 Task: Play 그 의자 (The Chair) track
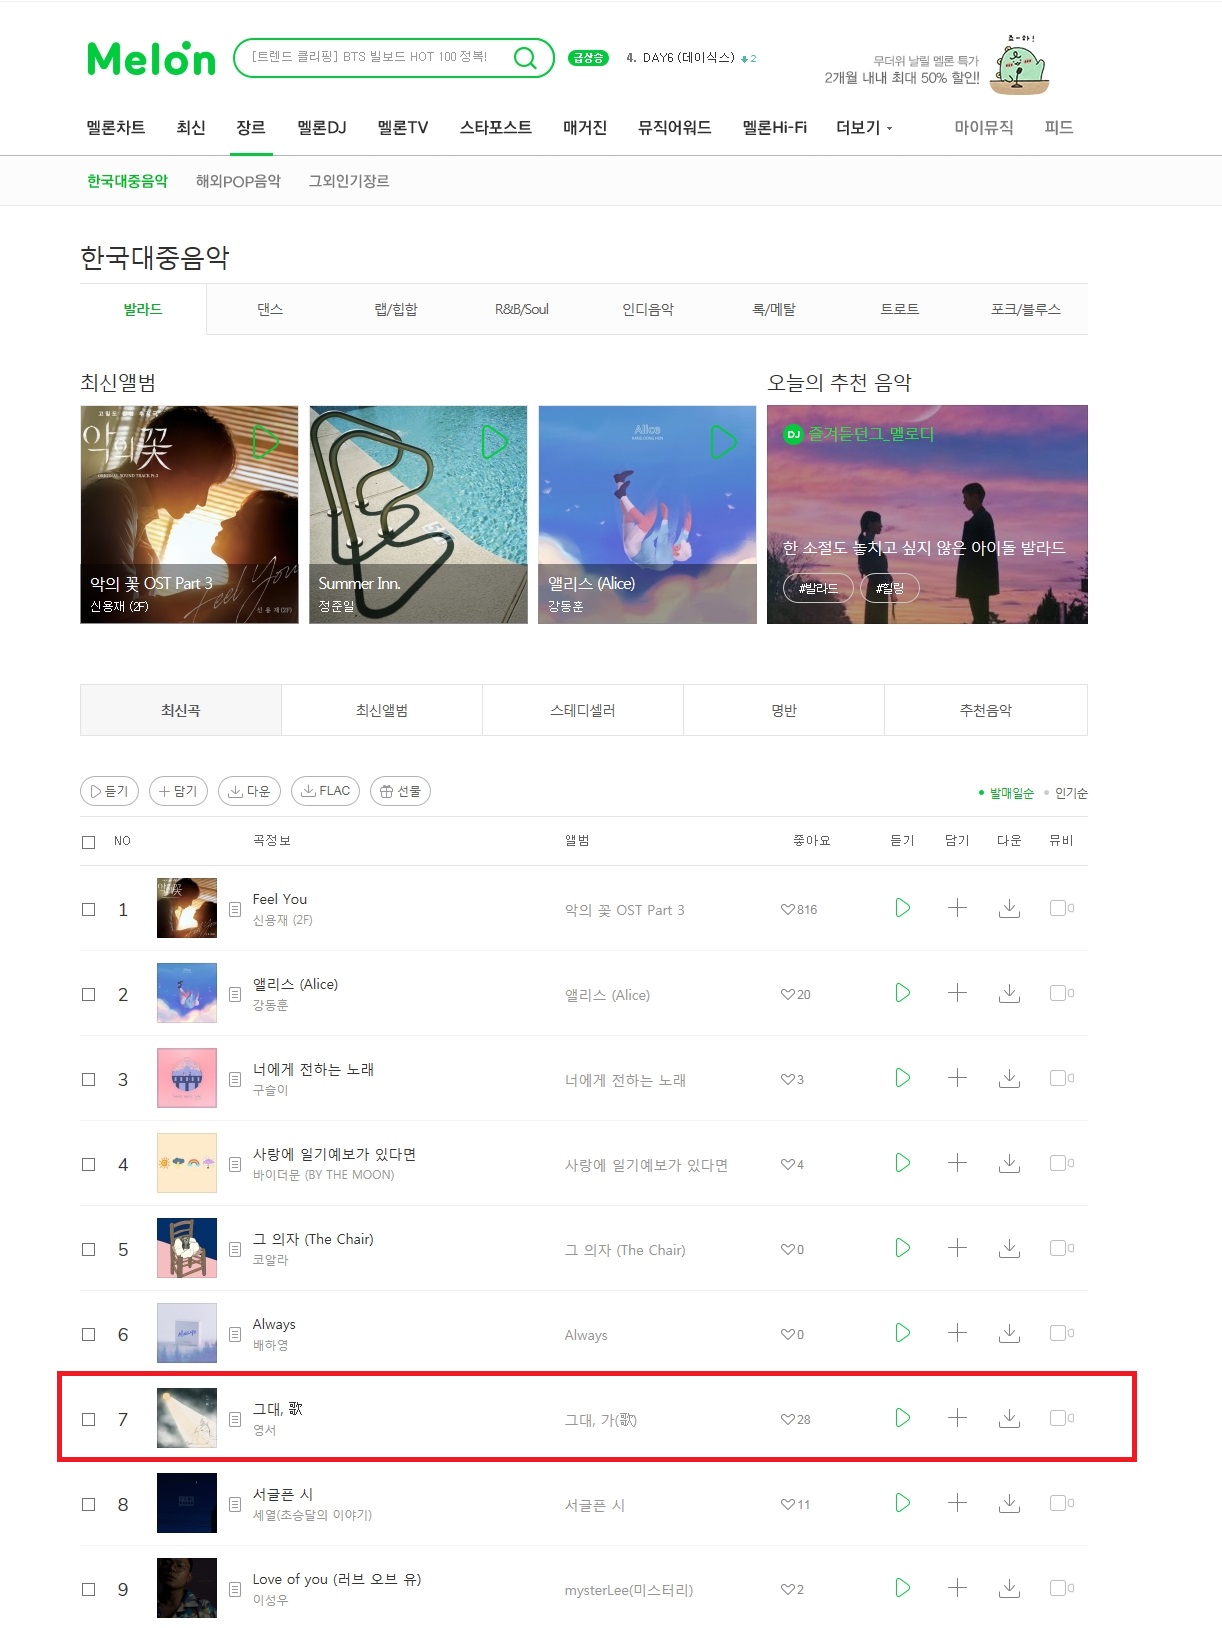902,1248
